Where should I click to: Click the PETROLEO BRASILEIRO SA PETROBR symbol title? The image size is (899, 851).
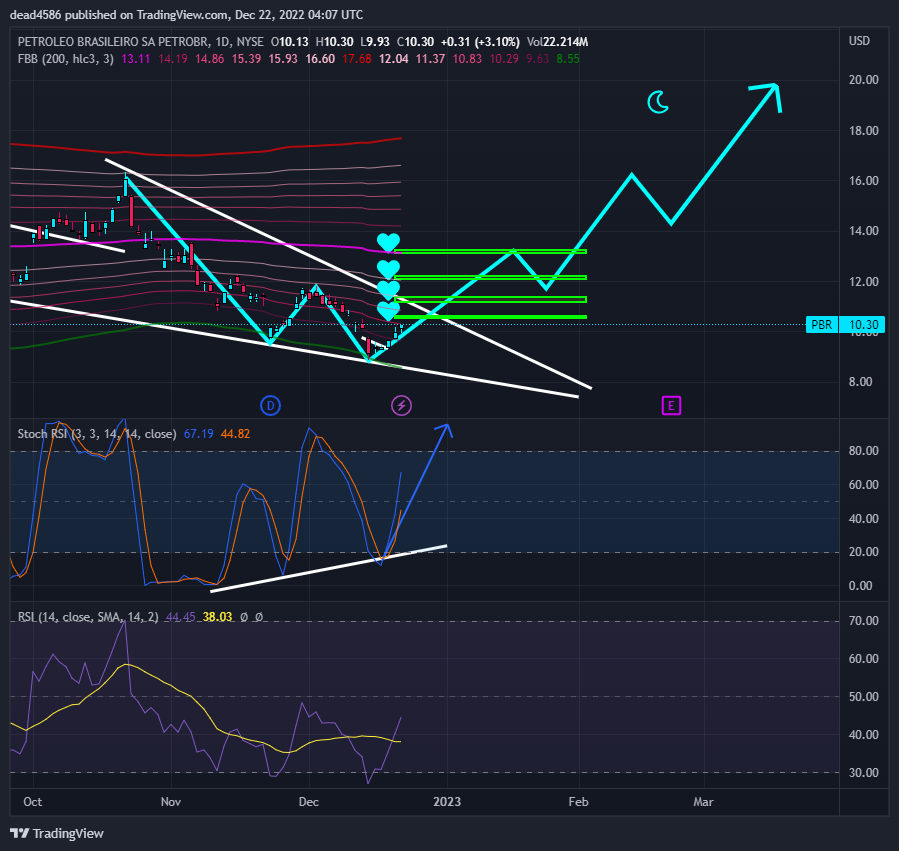click(114, 42)
